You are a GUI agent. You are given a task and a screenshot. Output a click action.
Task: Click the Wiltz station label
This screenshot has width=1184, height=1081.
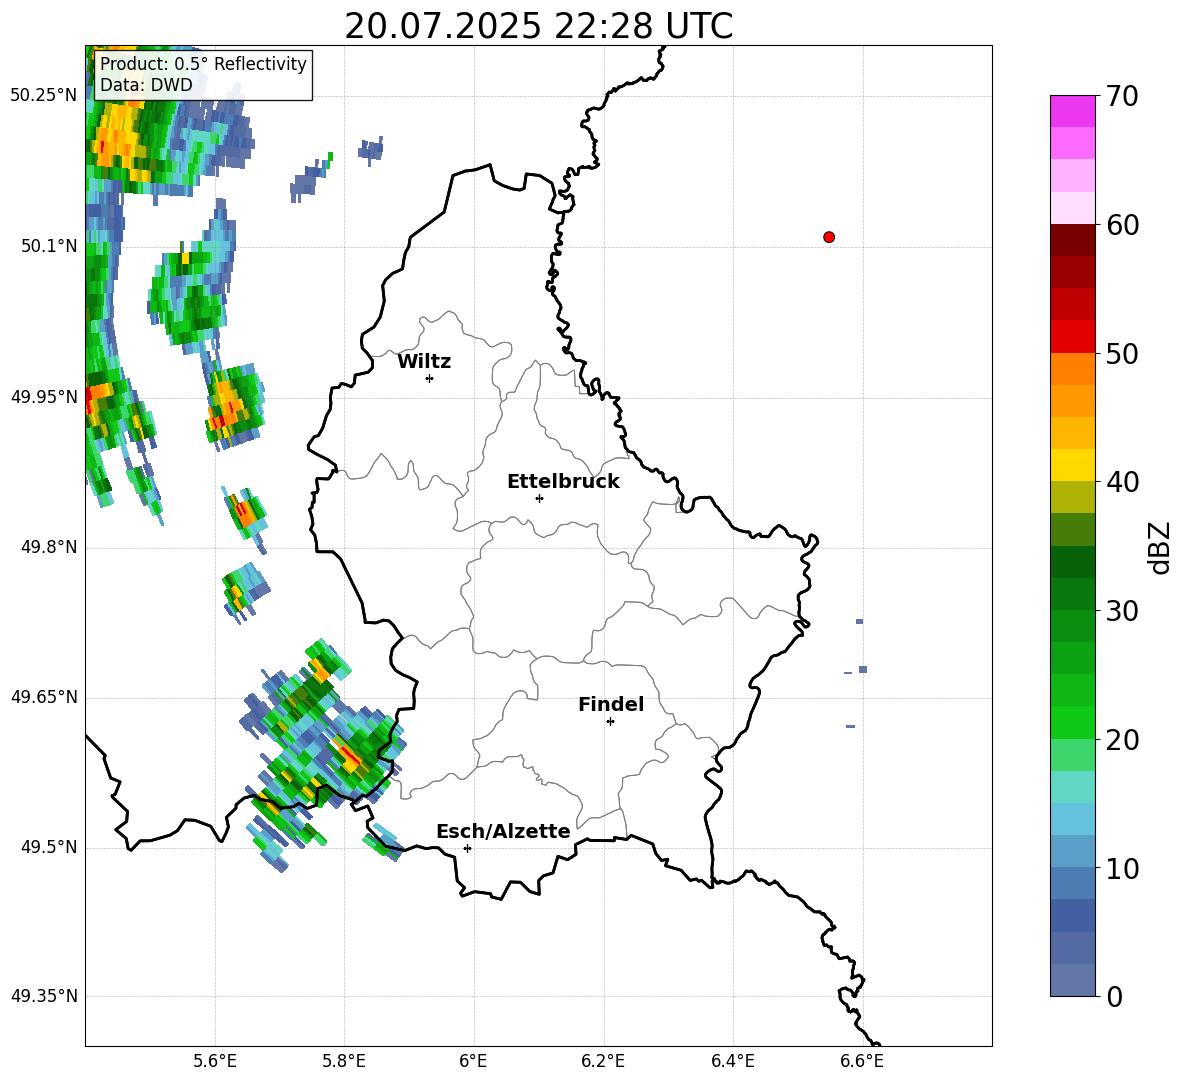[424, 362]
